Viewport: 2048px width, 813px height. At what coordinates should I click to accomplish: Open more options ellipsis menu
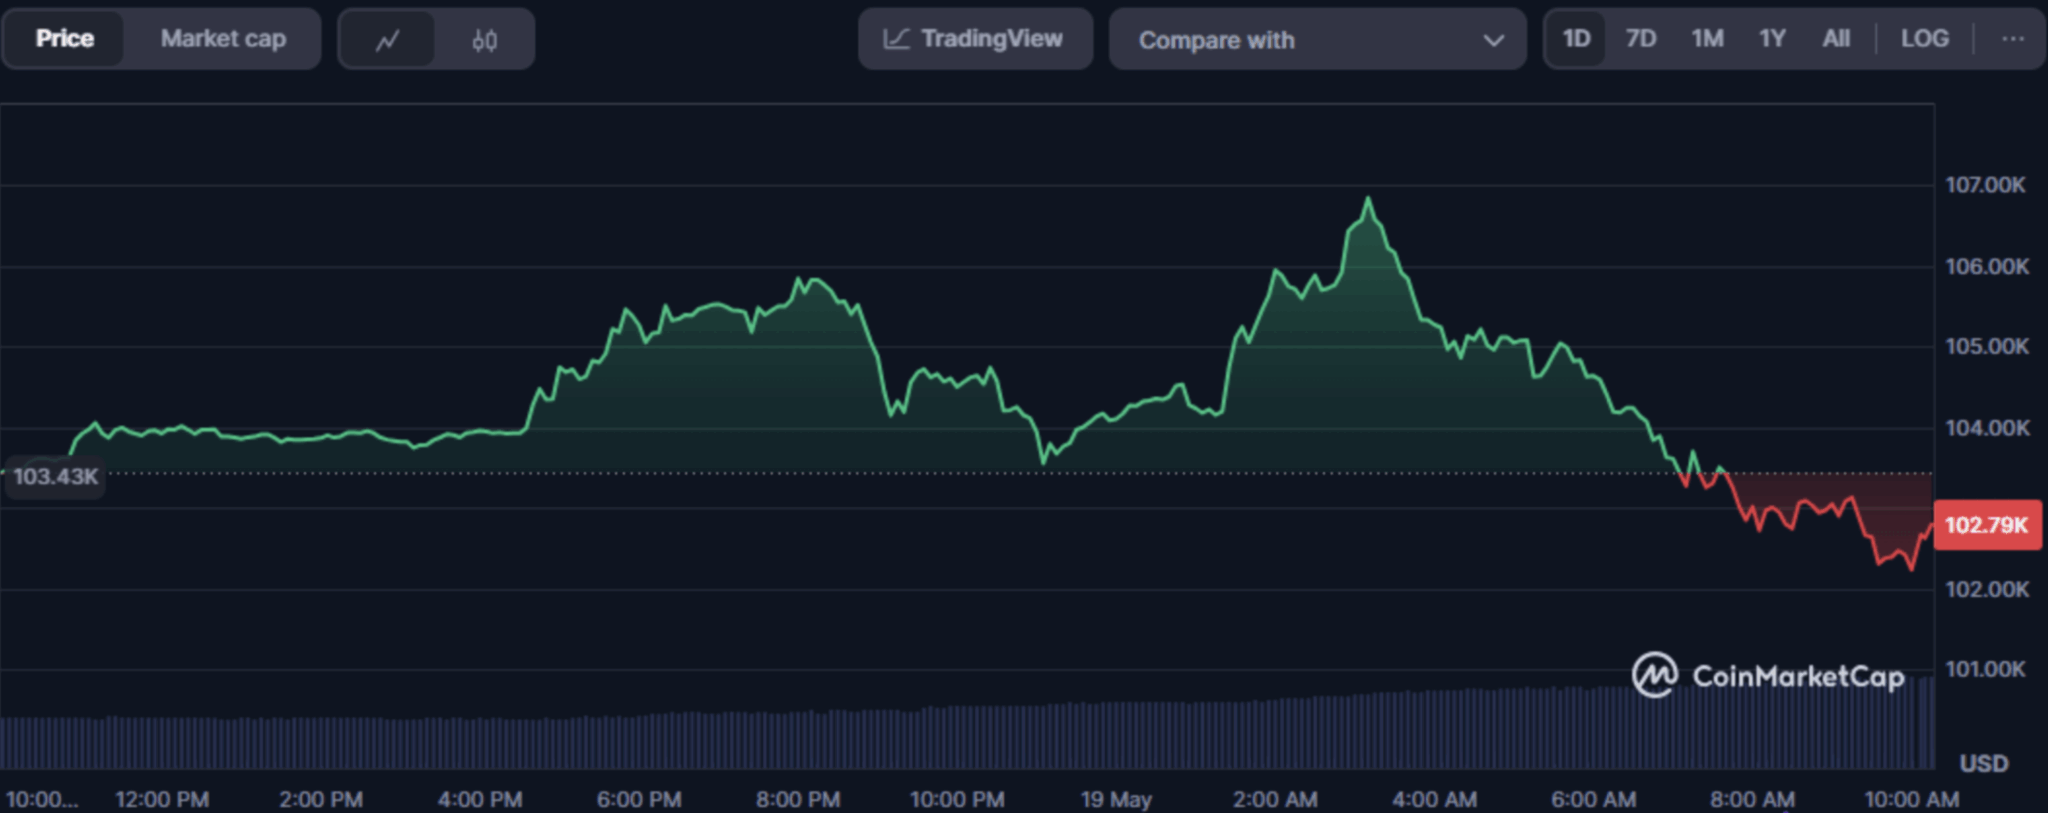(x=2012, y=39)
